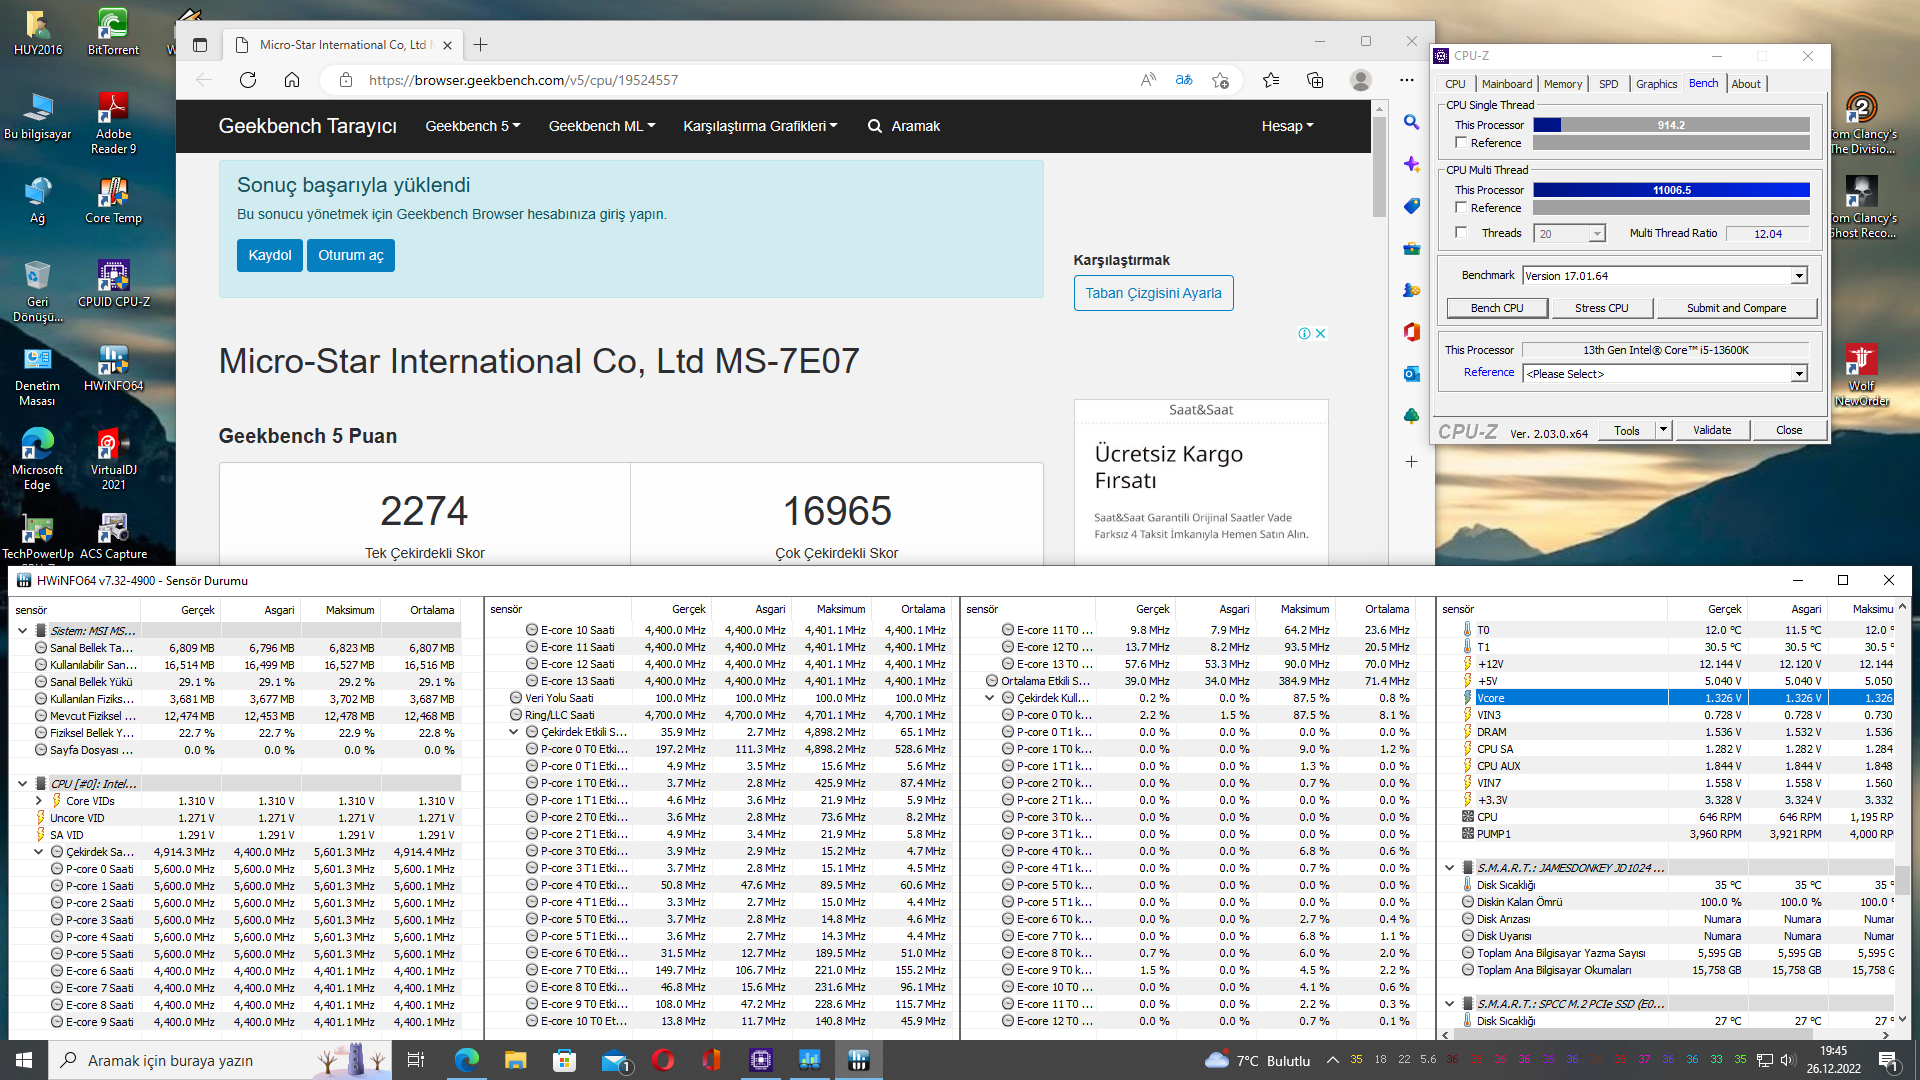Collapse CPU [#0]: Intel sensor group
The height and width of the screenshot is (1080, 1920).
[x=23, y=784]
